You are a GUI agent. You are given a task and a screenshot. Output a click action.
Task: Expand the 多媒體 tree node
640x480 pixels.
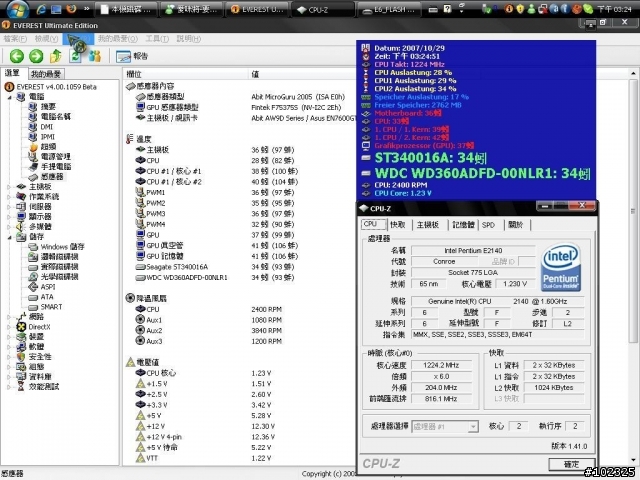coord(9,227)
